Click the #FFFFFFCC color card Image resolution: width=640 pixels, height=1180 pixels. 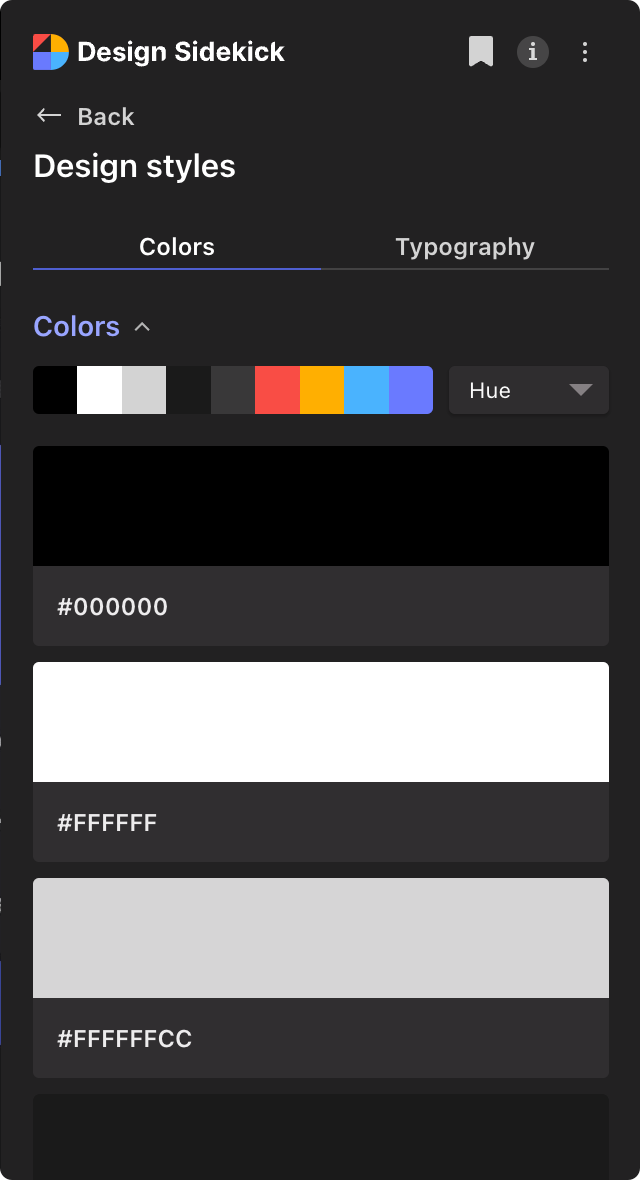(x=320, y=977)
